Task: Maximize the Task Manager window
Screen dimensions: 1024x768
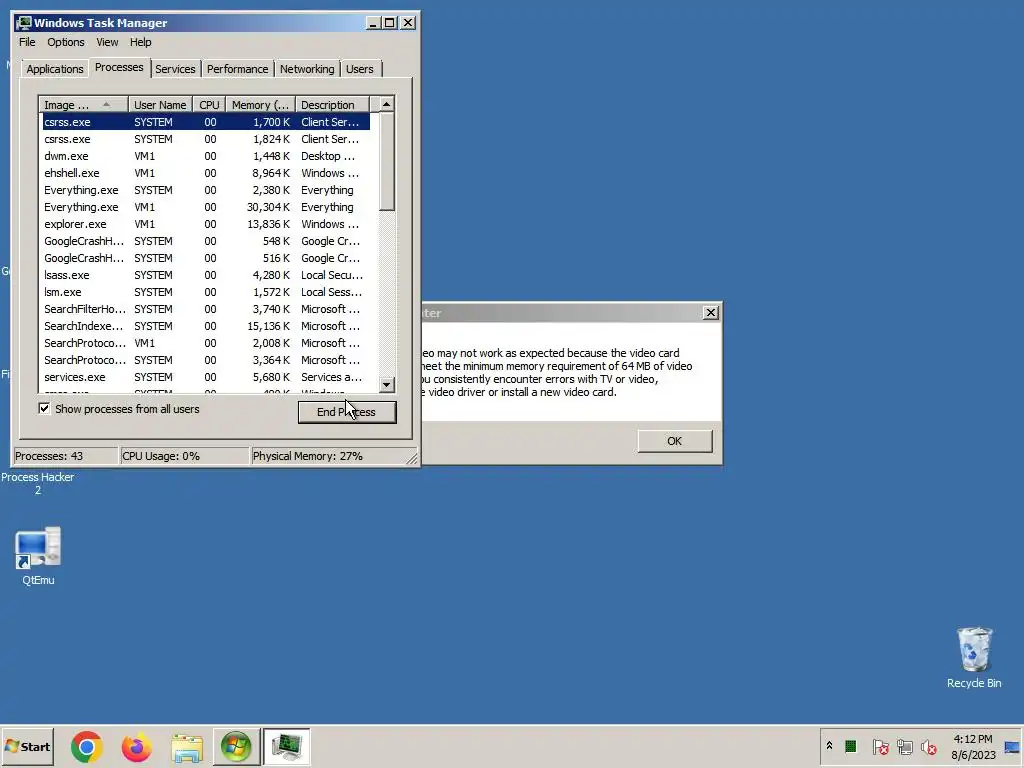Action: point(390,23)
